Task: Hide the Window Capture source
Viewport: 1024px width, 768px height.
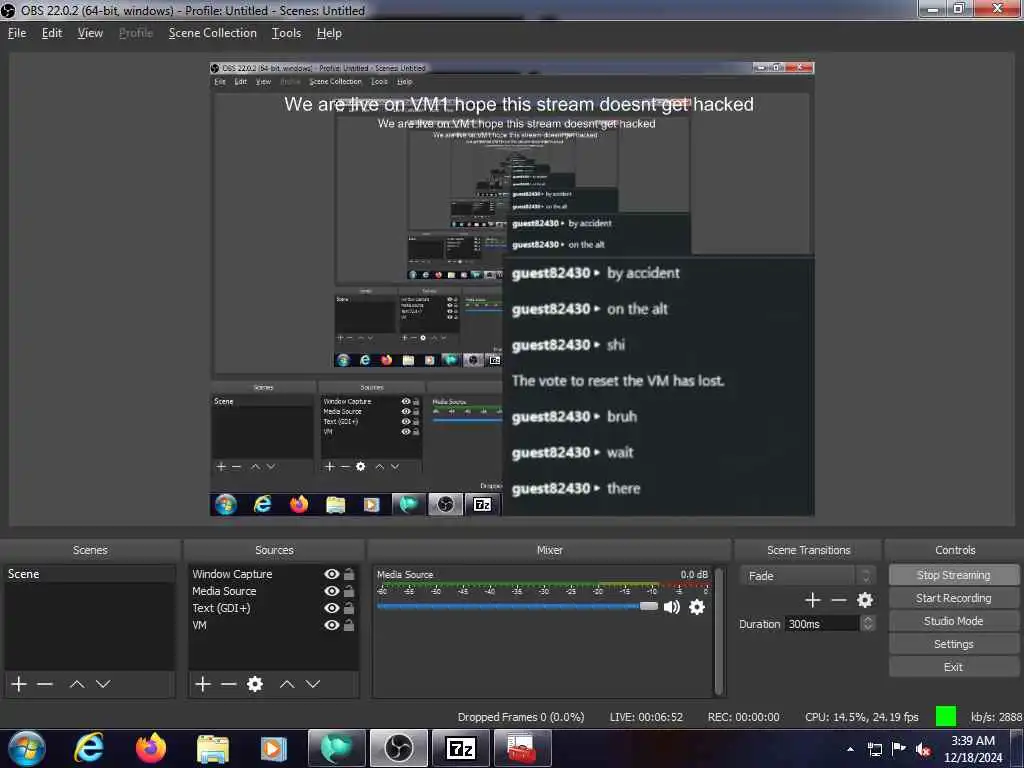Action: tap(332, 574)
